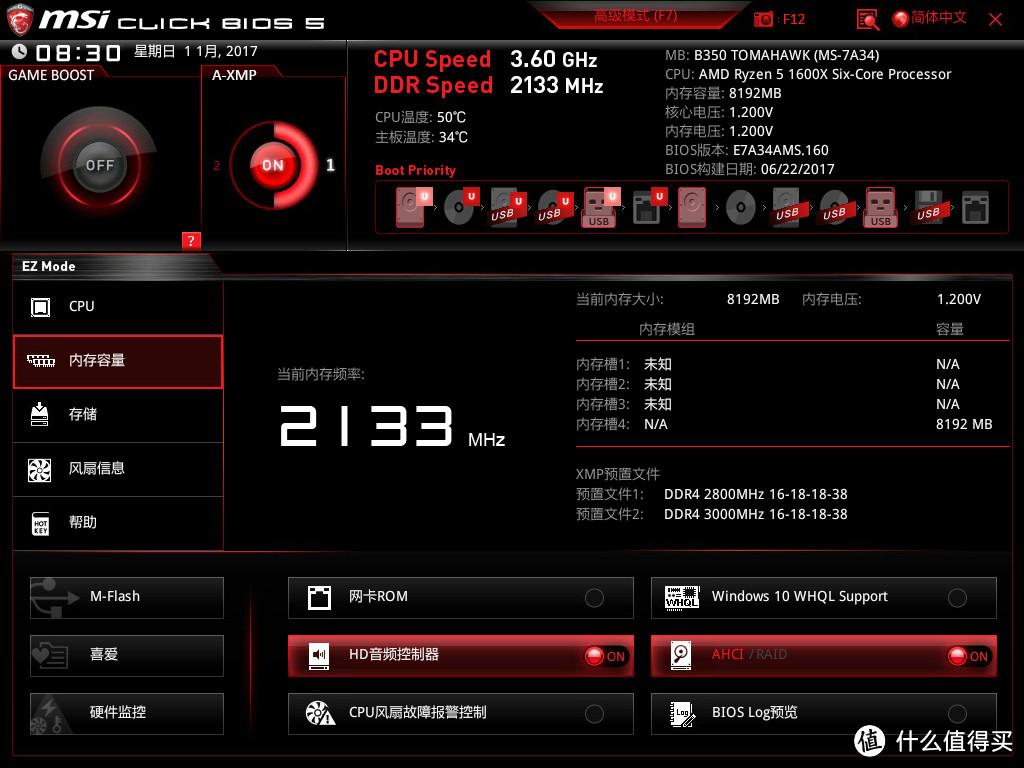
Task: Turn off the HD音频控制器 ON switch
Action: pyautogui.click(x=606, y=656)
